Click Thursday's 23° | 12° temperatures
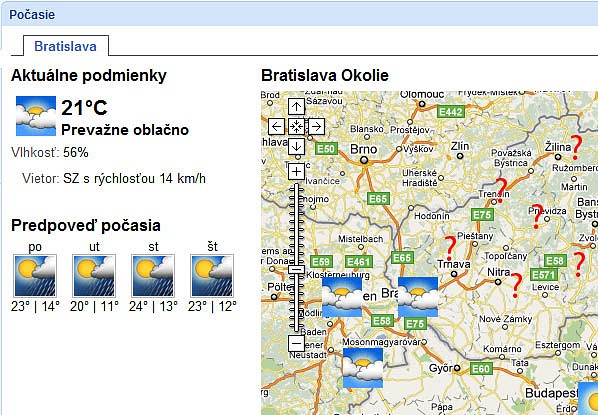Viewport: 598px width, 415px height. click(x=212, y=306)
